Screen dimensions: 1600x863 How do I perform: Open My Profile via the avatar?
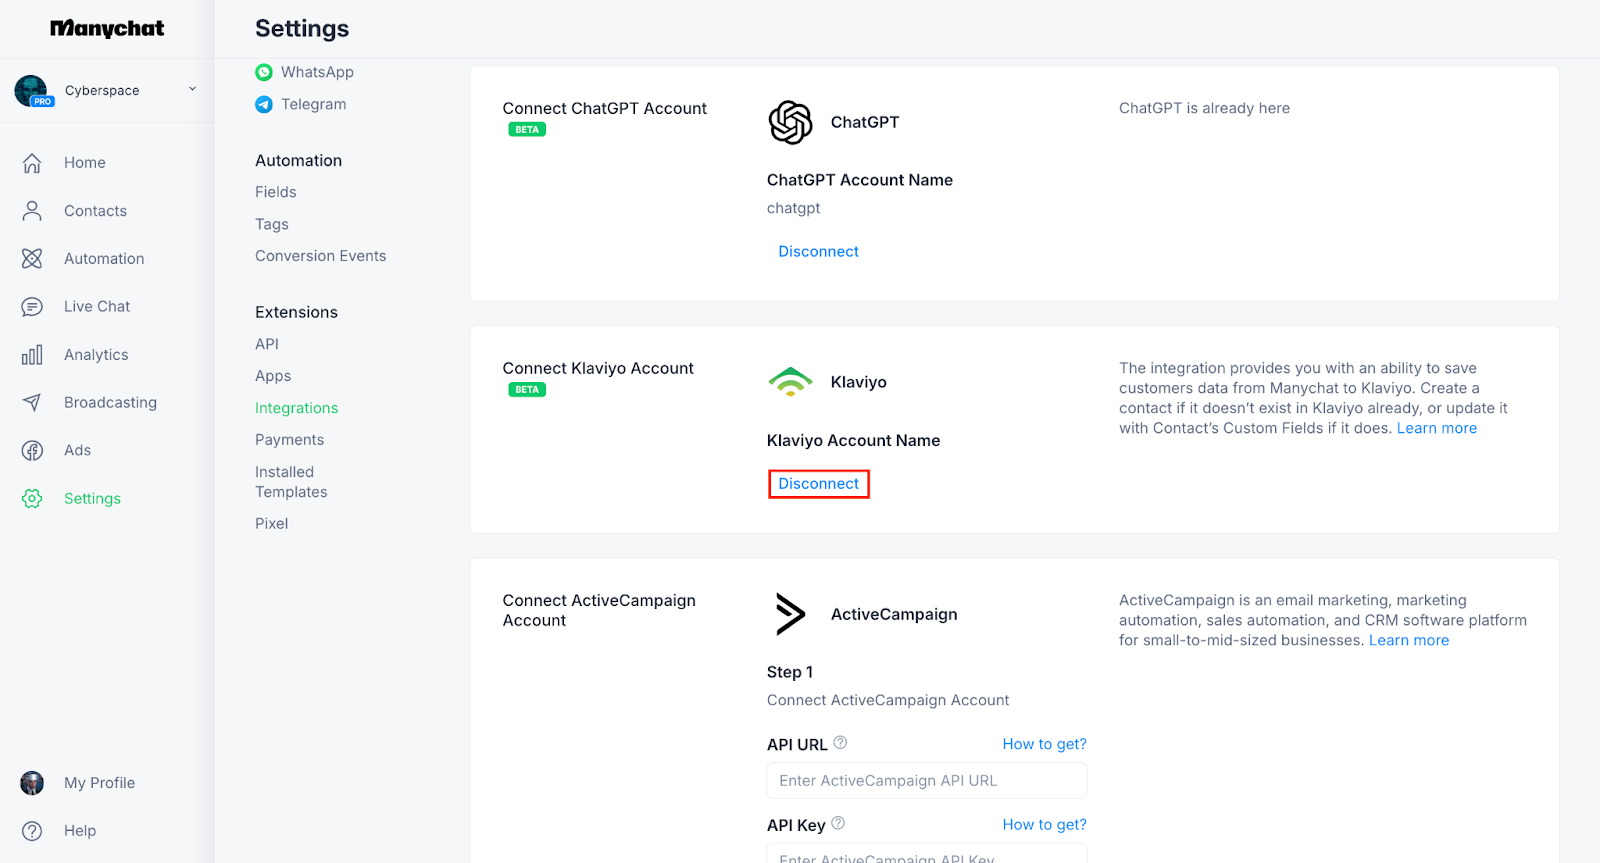click(32, 783)
